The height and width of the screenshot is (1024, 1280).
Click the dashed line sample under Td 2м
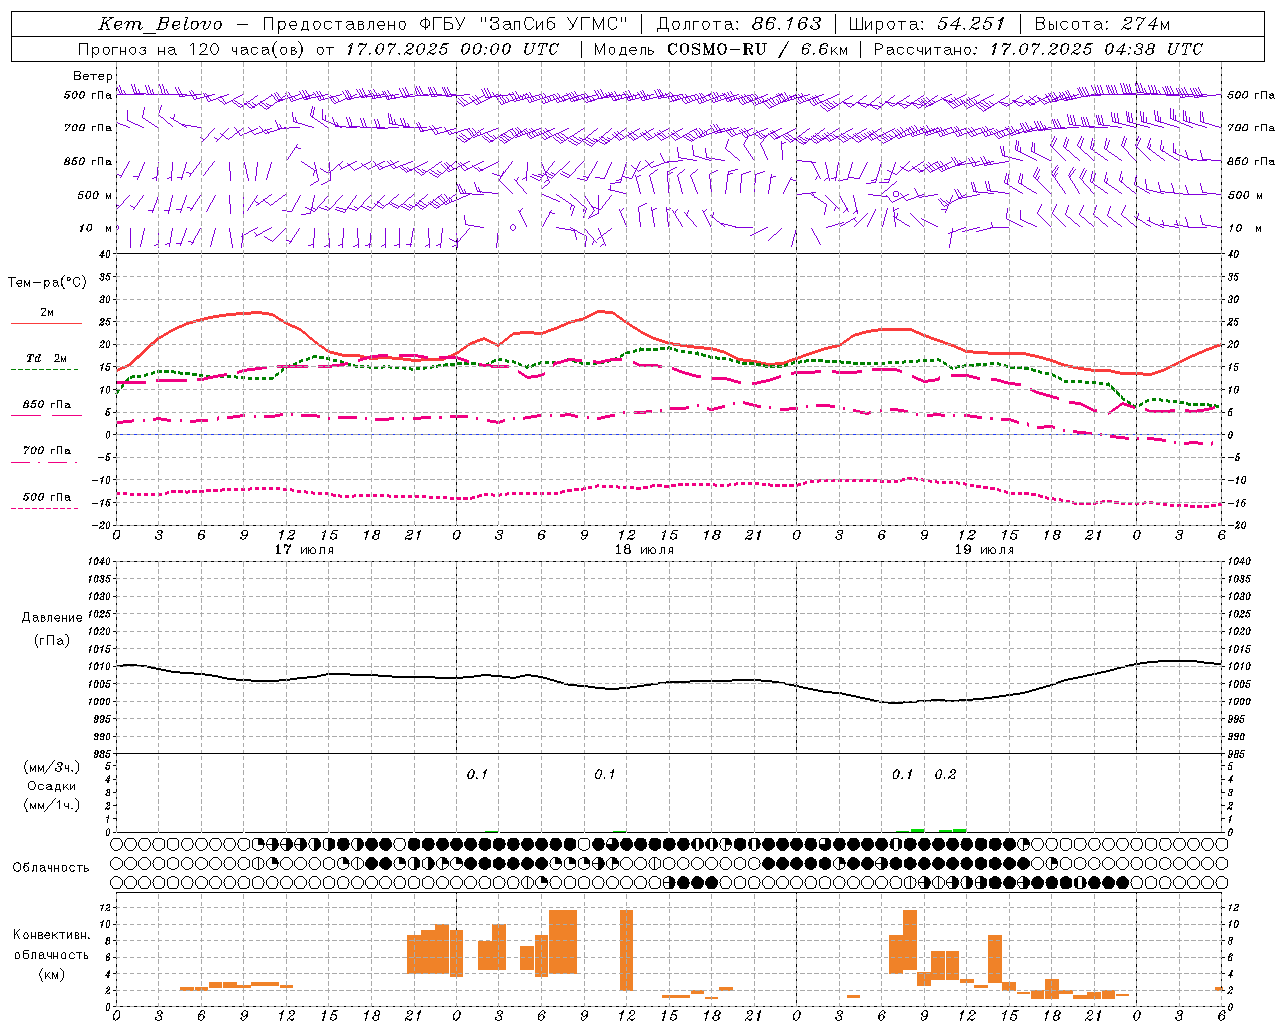coord(46,369)
